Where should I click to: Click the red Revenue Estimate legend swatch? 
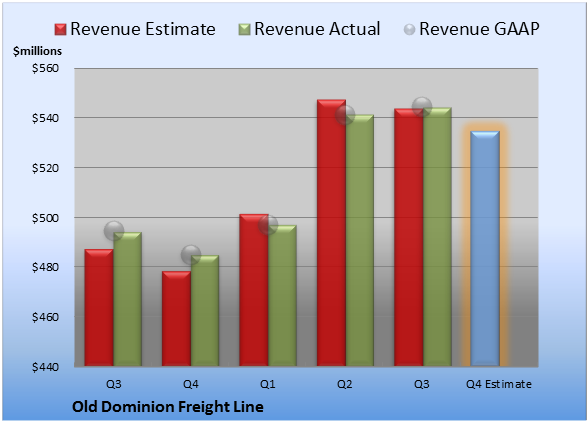(x=60, y=30)
